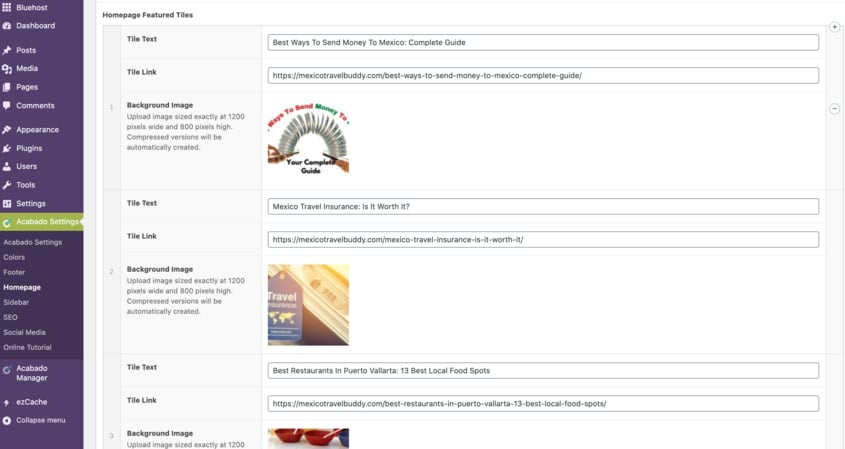
Task: Edit Tile Link for send-money-to-mexico guide
Action: point(543,75)
